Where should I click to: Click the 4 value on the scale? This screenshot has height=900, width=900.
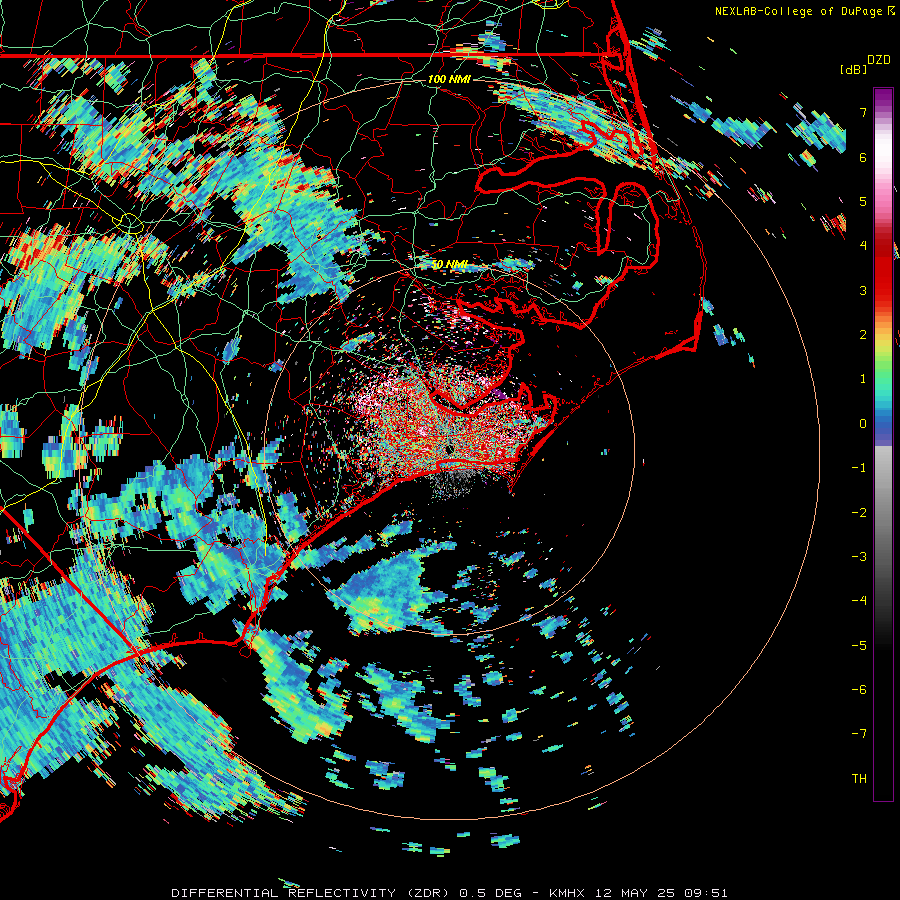(x=863, y=246)
